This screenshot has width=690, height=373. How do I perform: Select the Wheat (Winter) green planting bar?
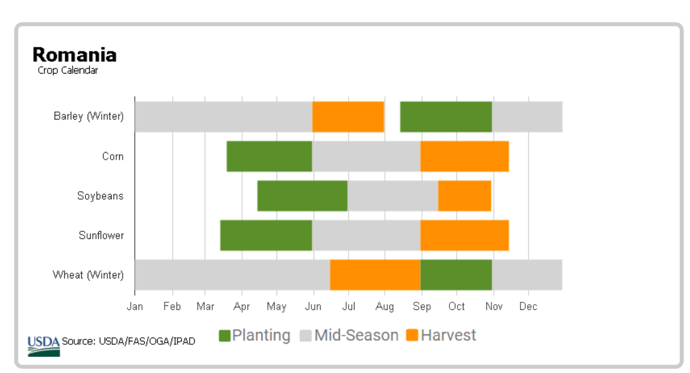[x=456, y=275]
